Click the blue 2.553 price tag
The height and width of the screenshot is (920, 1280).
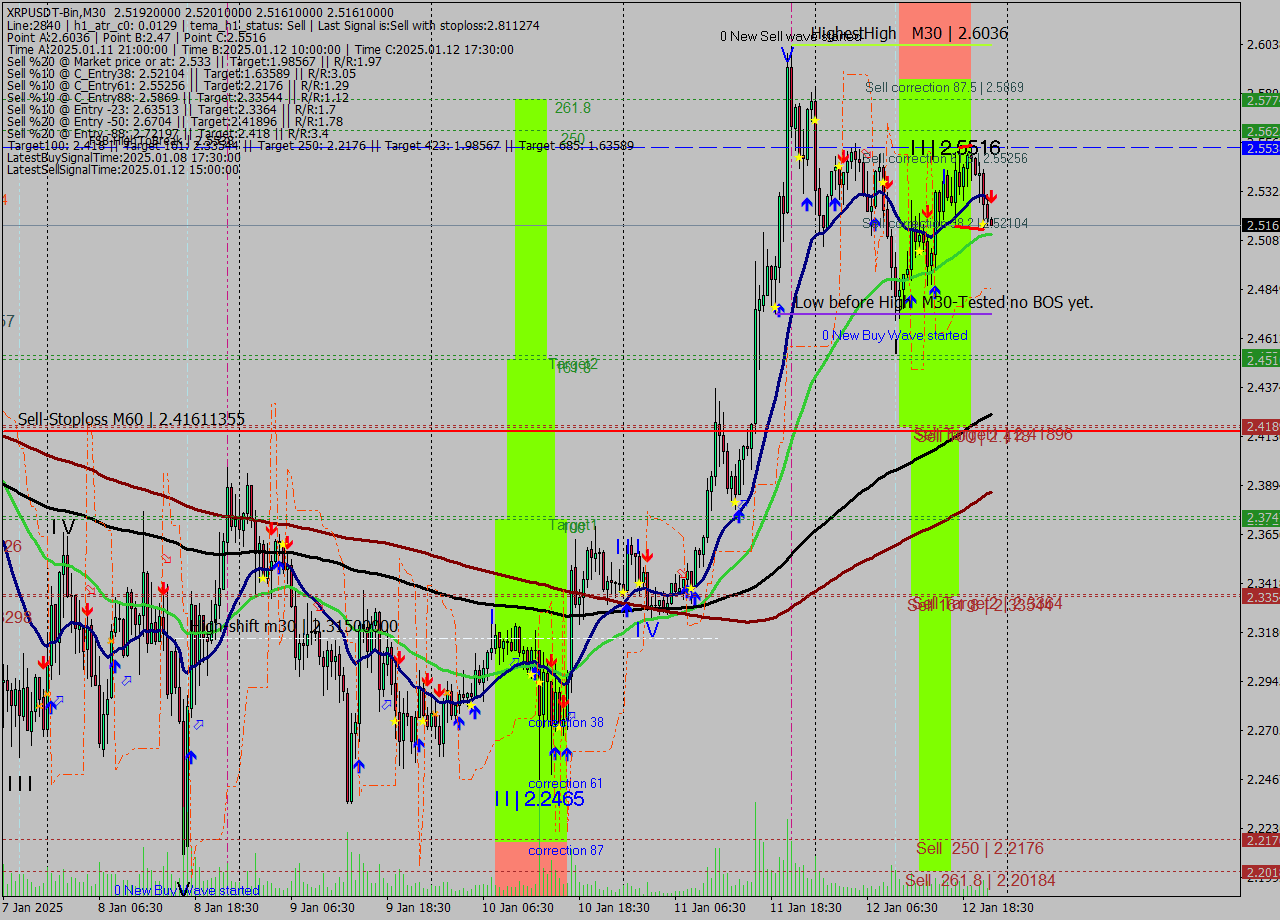click(1260, 148)
